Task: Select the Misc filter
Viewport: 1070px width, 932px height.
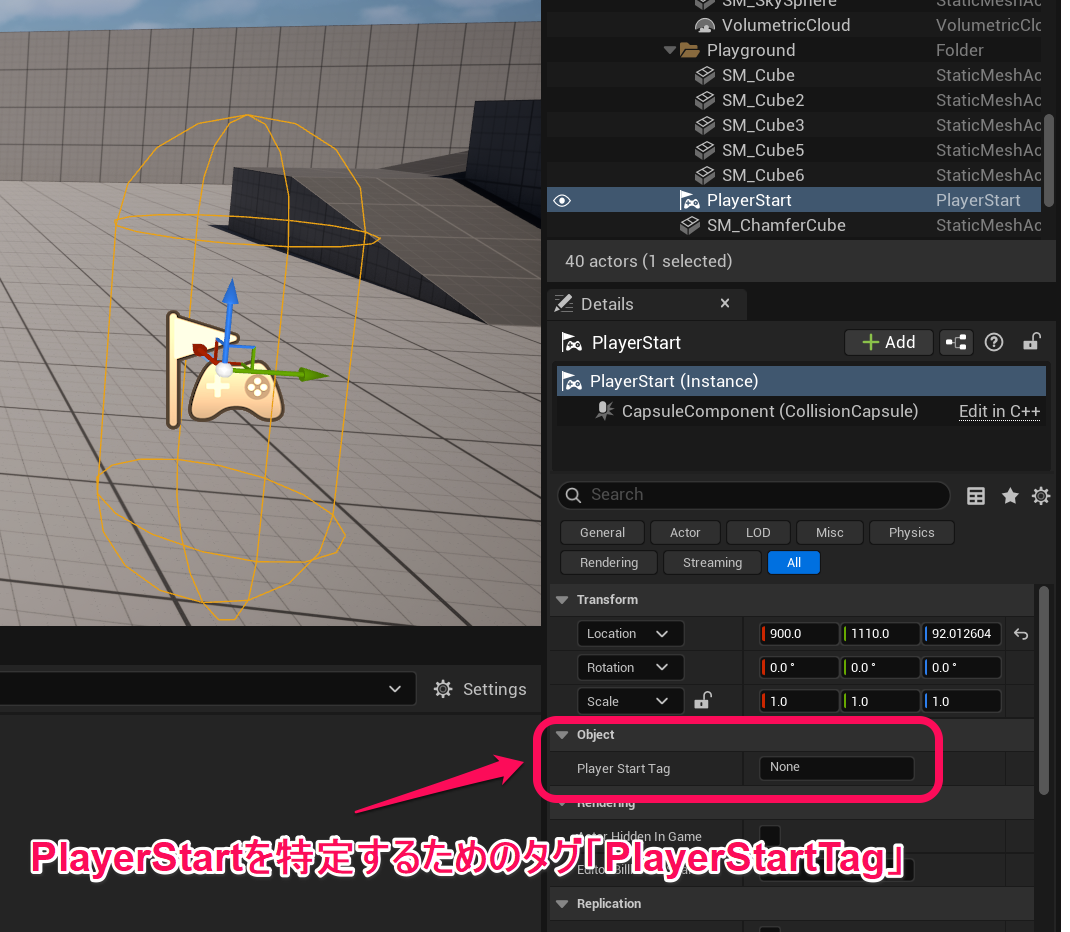Action: (830, 533)
